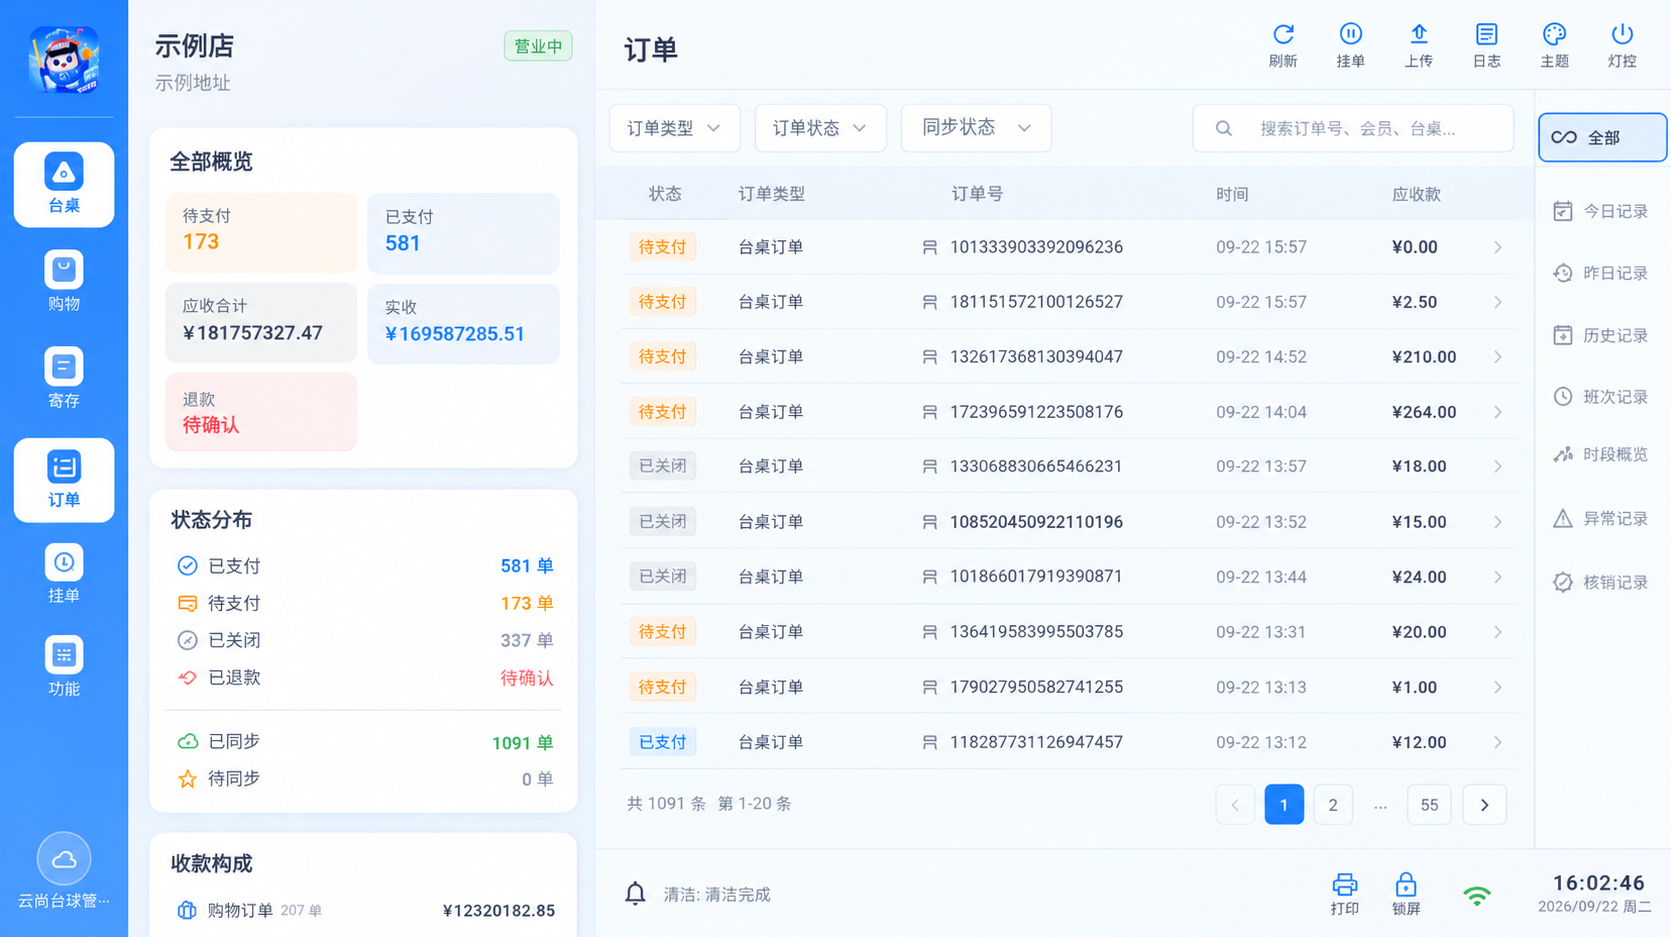This screenshot has height=937, width=1671.
Task: Switch to 今日记录 tab
Action: 1601,211
